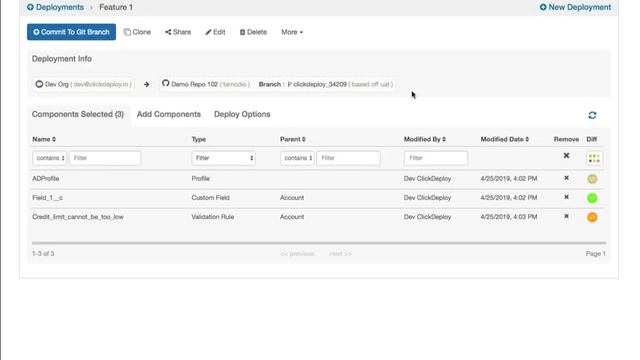Select the Field_1__c row name
Viewport: 640px width, 360px height.
[x=47, y=198]
